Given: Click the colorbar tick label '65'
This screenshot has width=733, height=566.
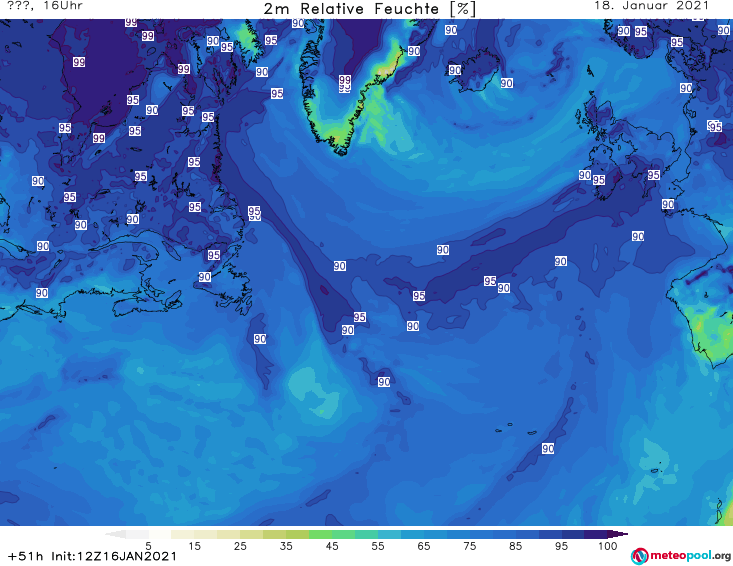Looking at the screenshot, I should coord(424,546).
